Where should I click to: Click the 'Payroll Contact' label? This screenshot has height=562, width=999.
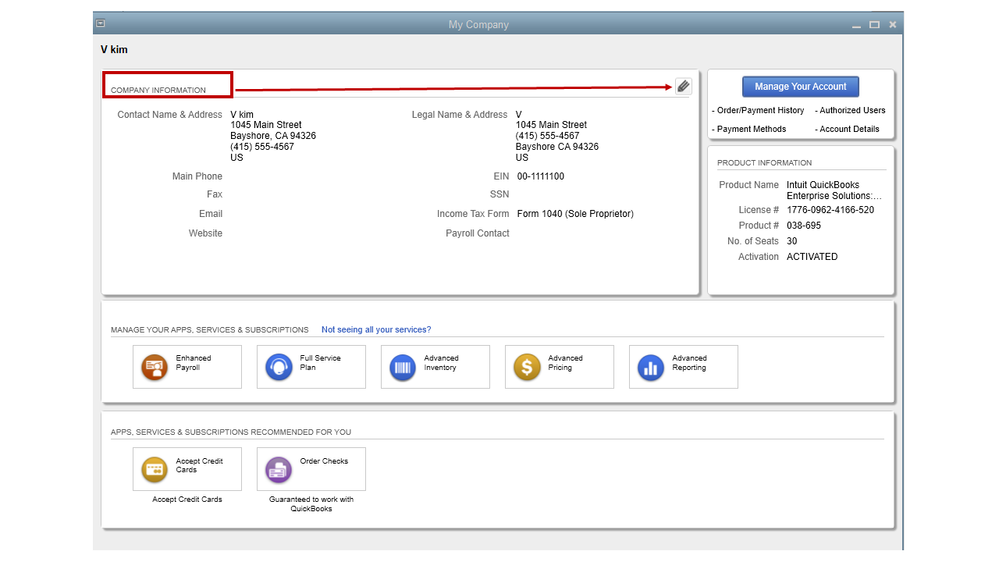(477, 233)
